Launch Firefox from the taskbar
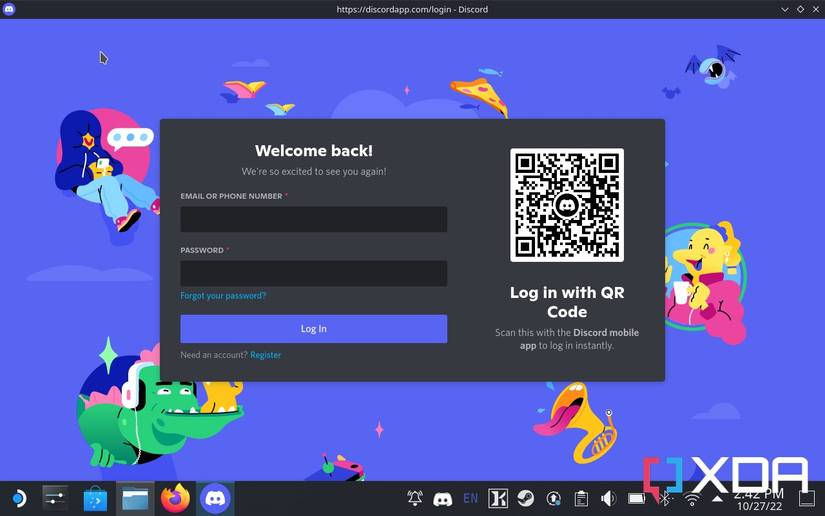Screen dimensions: 825x516 point(175,498)
